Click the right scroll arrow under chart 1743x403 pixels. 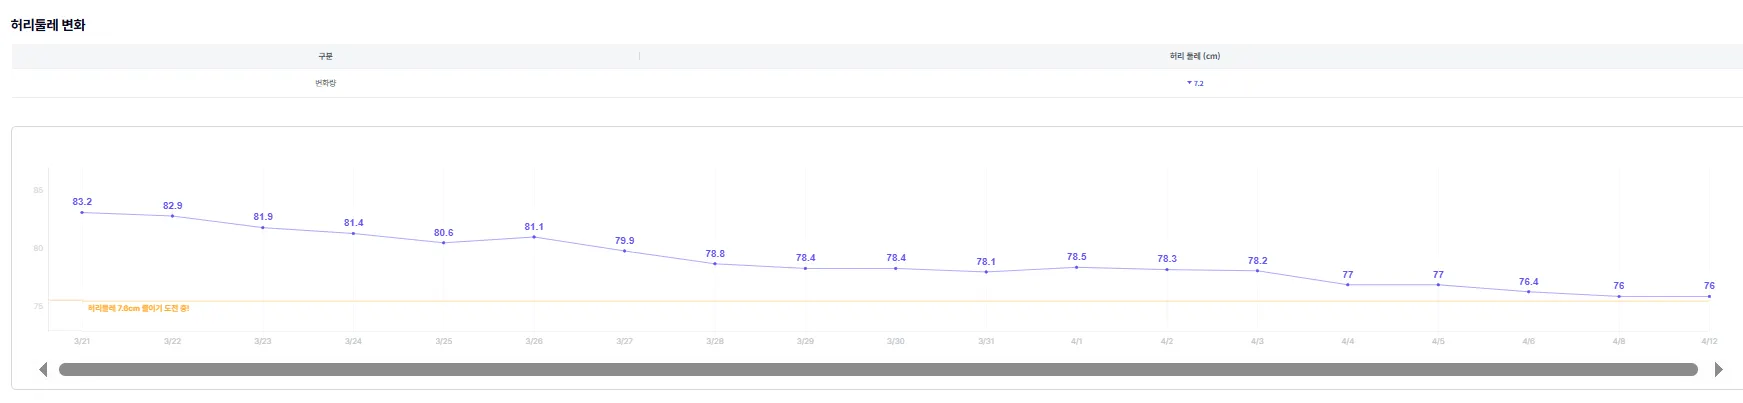(1718, 370)
